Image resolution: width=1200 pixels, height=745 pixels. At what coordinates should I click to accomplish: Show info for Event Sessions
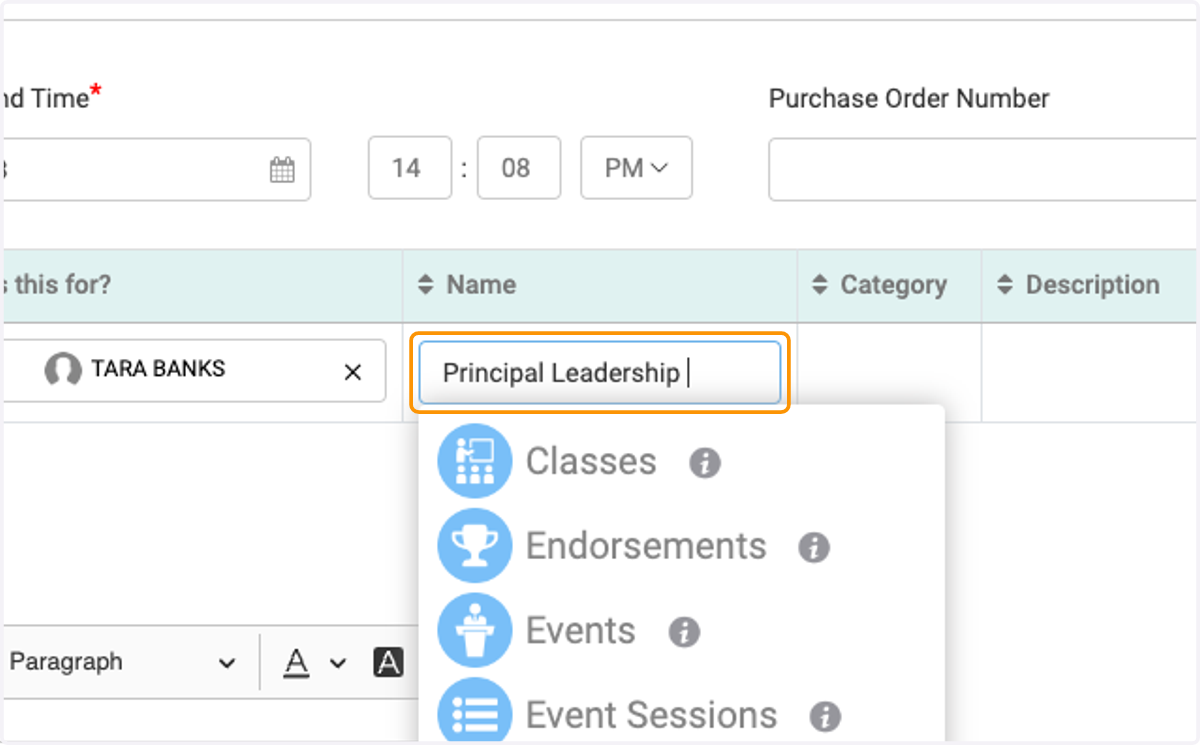825,716
